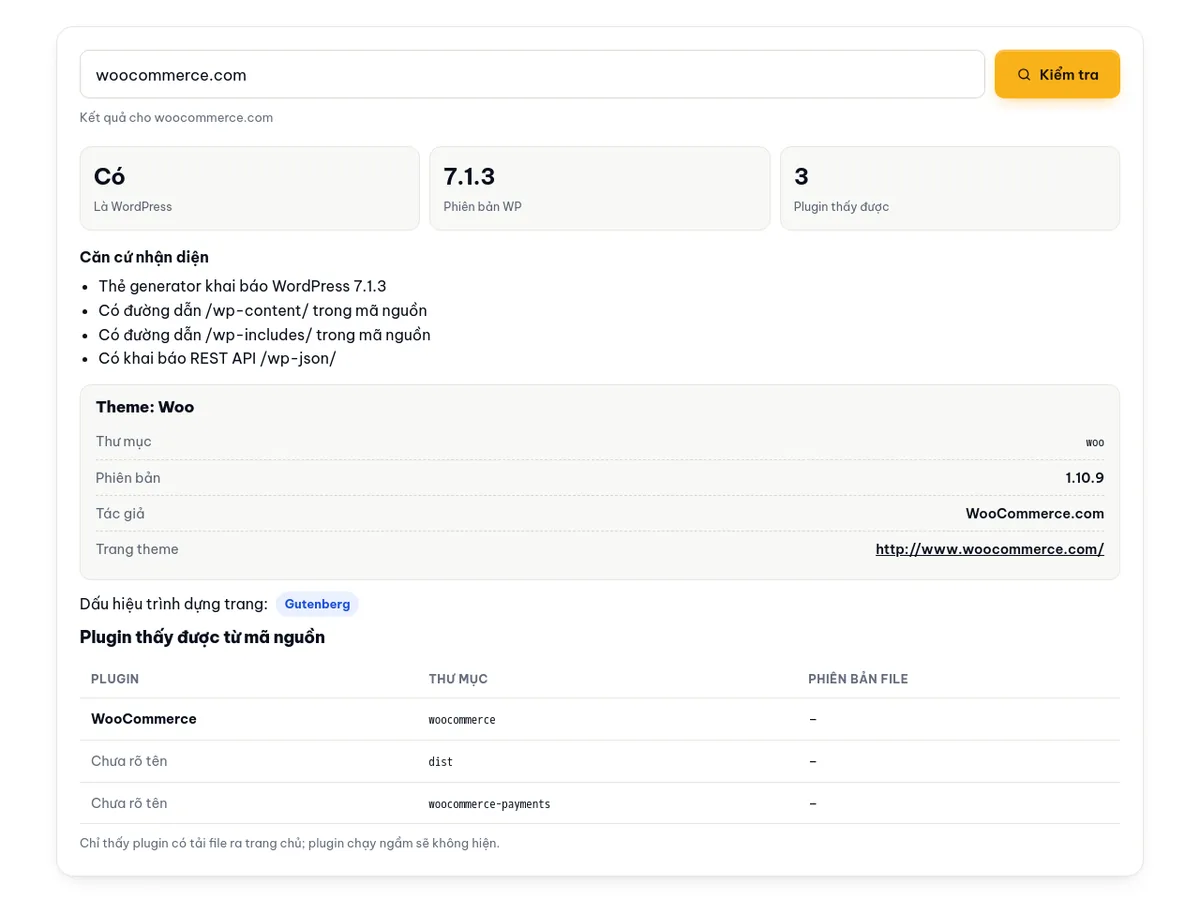
Task: Click the "Theme: Woo" heading
Action: pos(145,407)
